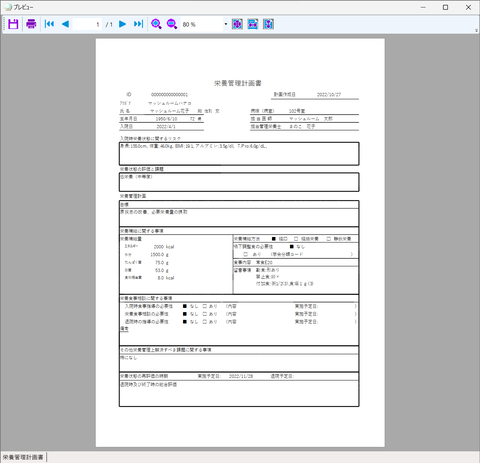Maximize the preview window
The height and width of the screenshot is (463, 480).
(445, 7)
